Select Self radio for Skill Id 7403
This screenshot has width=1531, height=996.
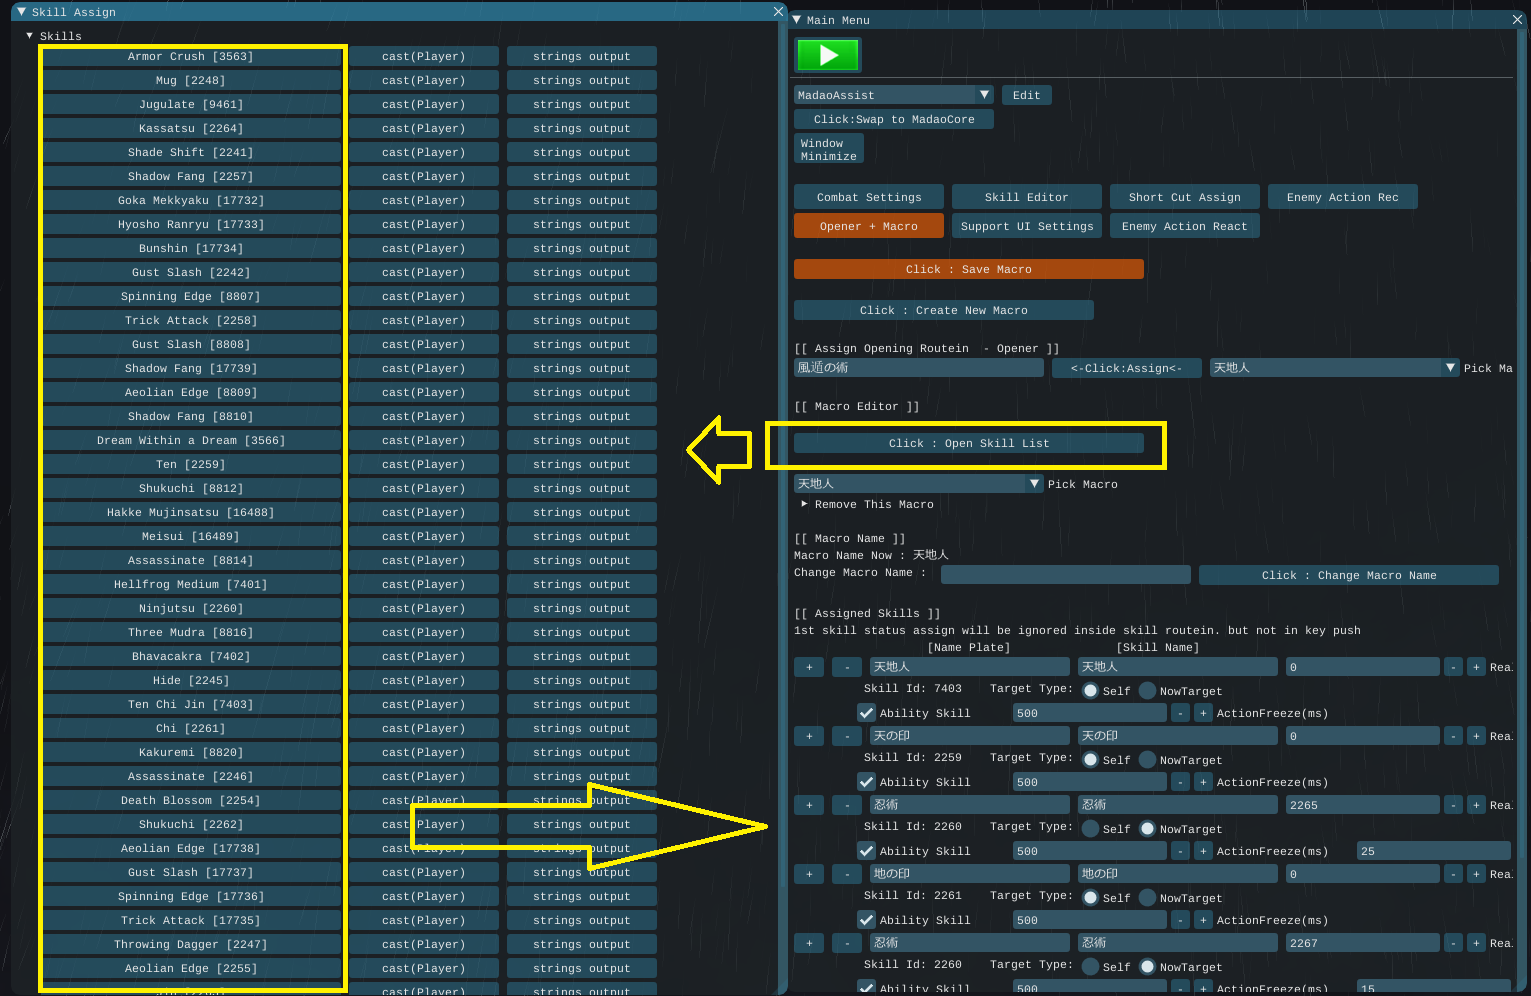pyautogui.click(x=1091, y=691)
